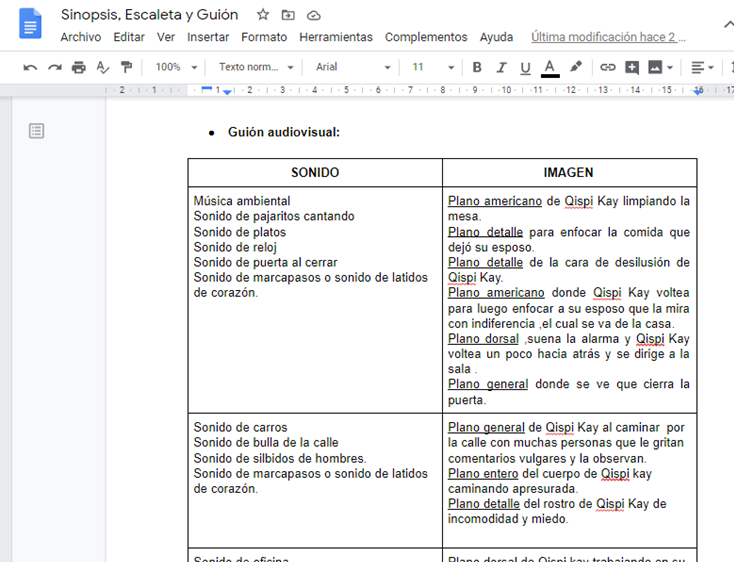Open the Insertar menu
Image resolution: width=734 pixels, height=562 pixels.
coord(208,37)
